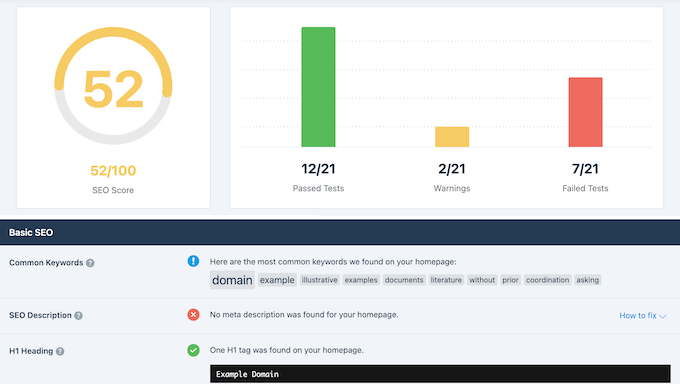
Task: Click the Warnings caption
Action: 452,188
